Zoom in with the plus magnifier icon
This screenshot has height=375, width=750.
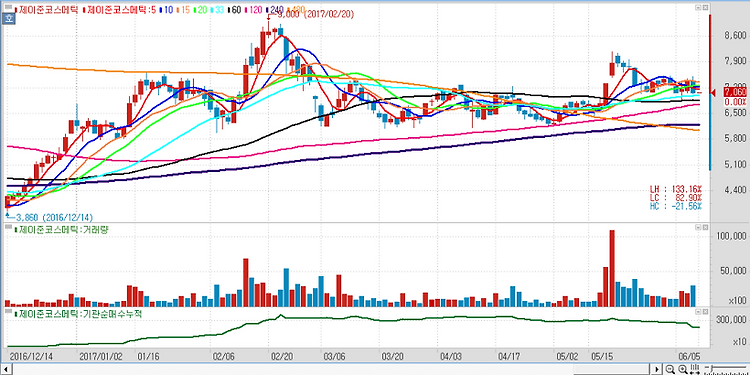coord(683,369)
